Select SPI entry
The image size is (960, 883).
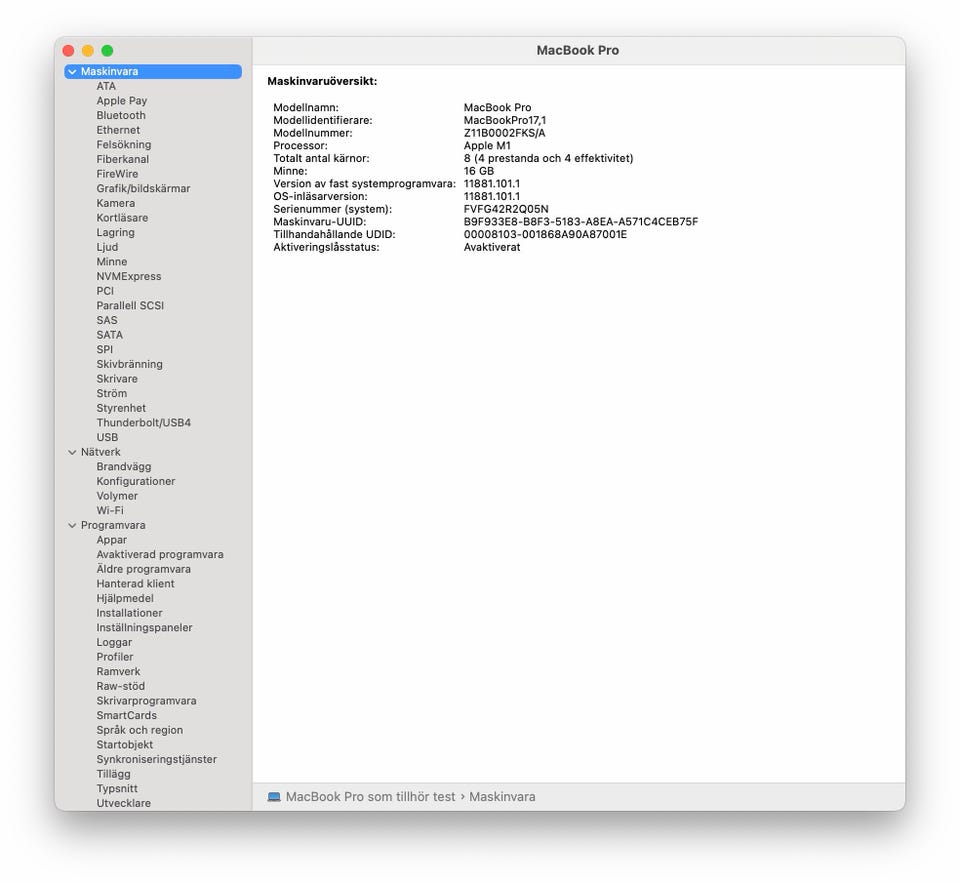(105, 350)
